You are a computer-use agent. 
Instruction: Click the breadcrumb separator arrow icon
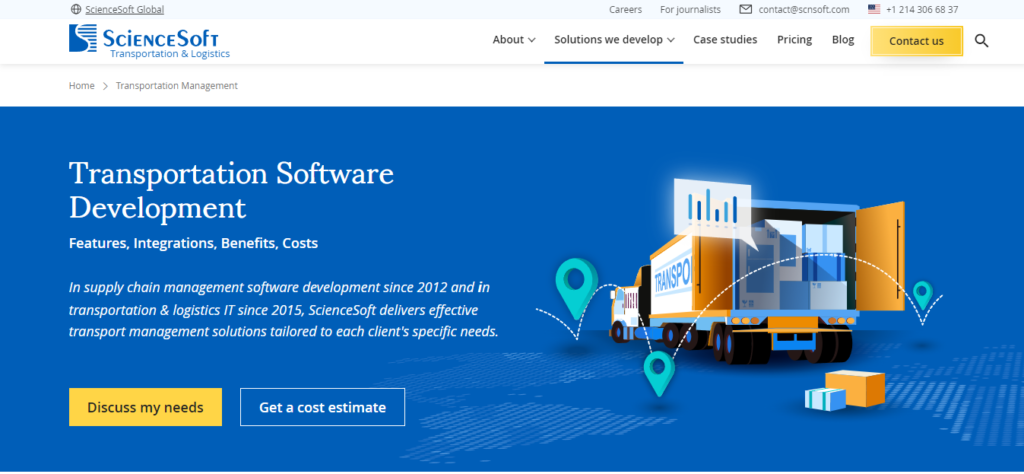105,86
